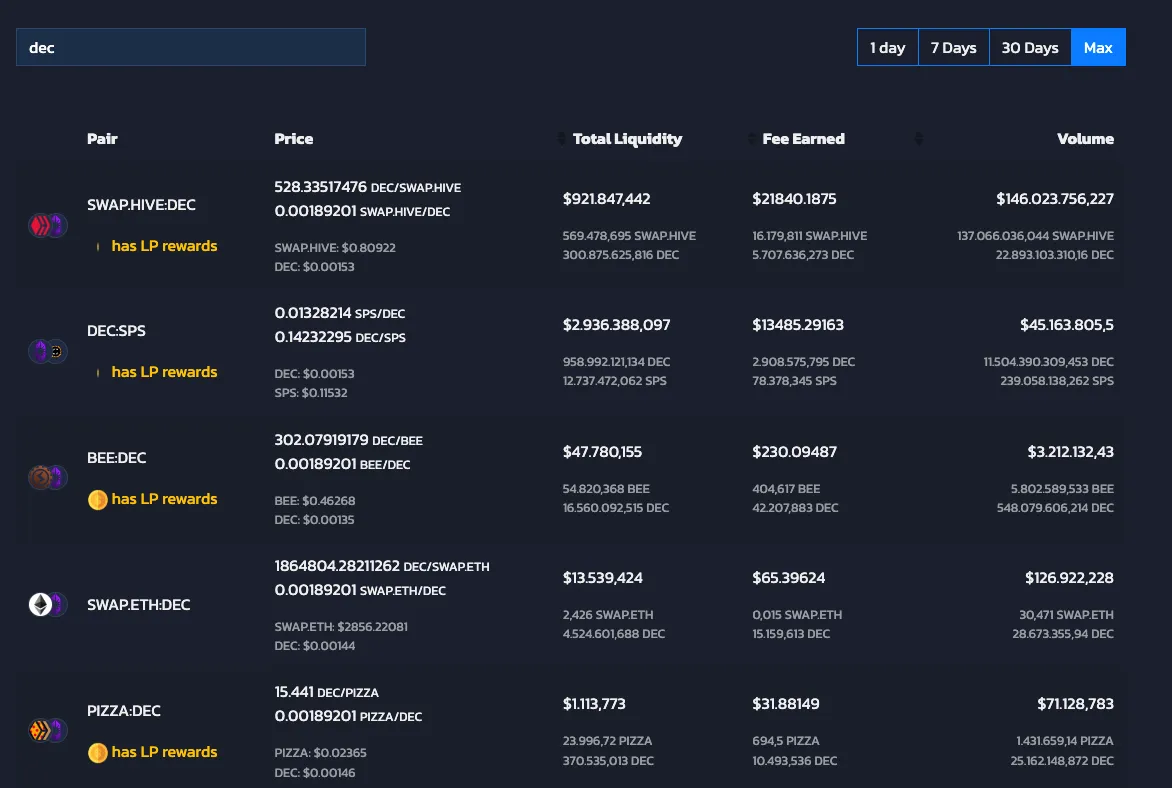Viewport: 1172px width, 788px height.
Task: Open the PIZZA:DEC pair
Action: coord(123,710)
